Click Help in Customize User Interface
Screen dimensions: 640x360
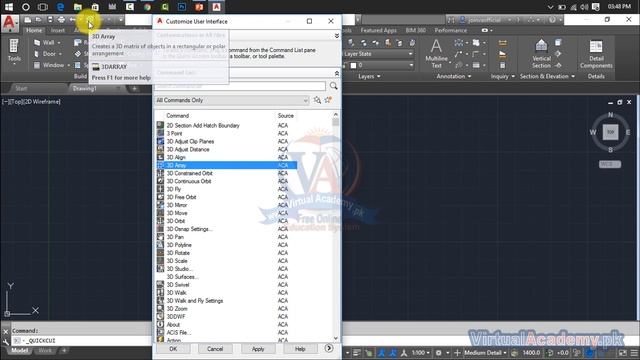[300, 349]
